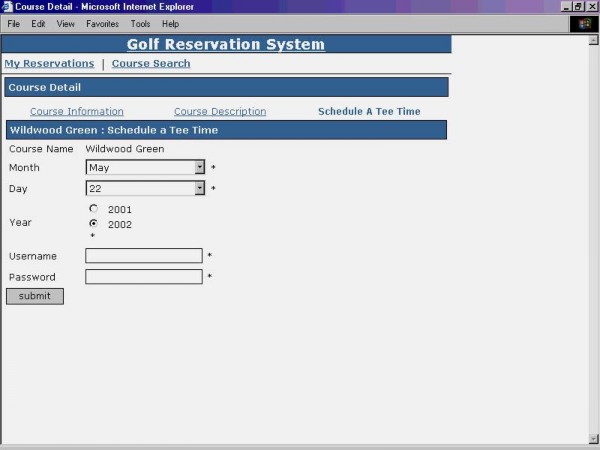Follow the Course Search link
The image size is (600, 450).
tap(150, 64)
